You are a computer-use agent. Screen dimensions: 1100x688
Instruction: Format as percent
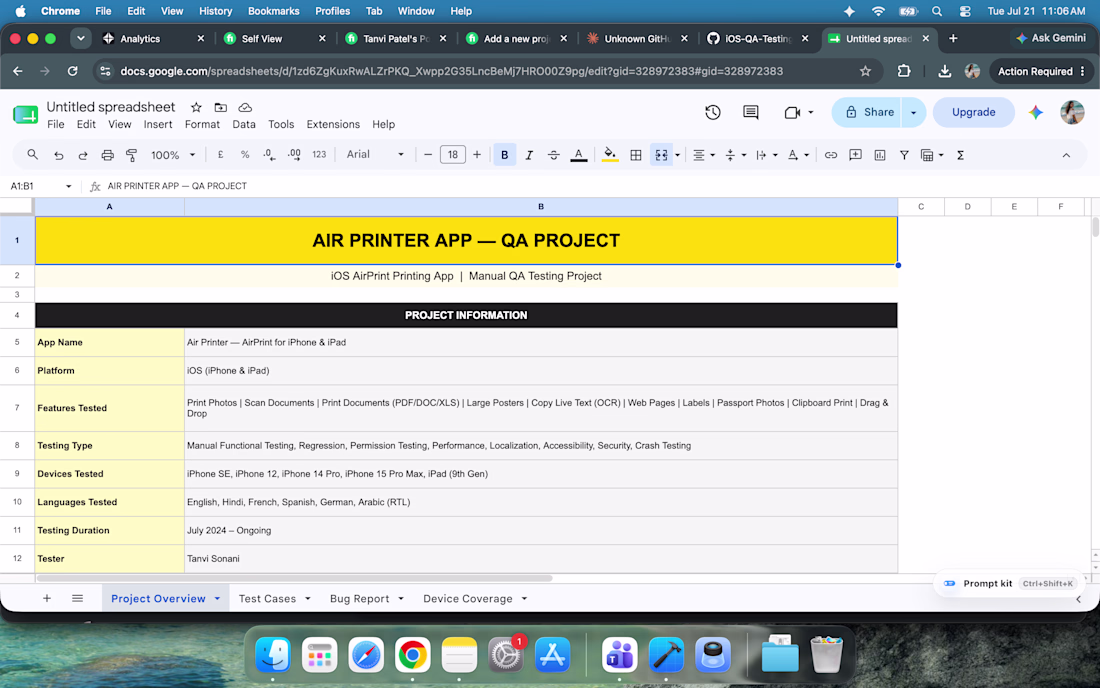(245, 155)
